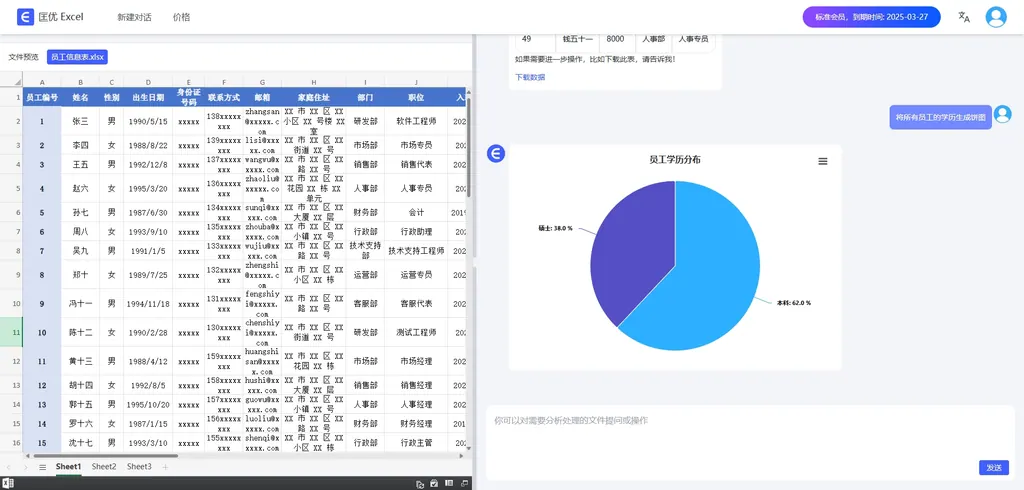This screenshot has height=490, width=1024.
Task: Select the 员工信息表.xlsx file tab
Action: point(77,57)
